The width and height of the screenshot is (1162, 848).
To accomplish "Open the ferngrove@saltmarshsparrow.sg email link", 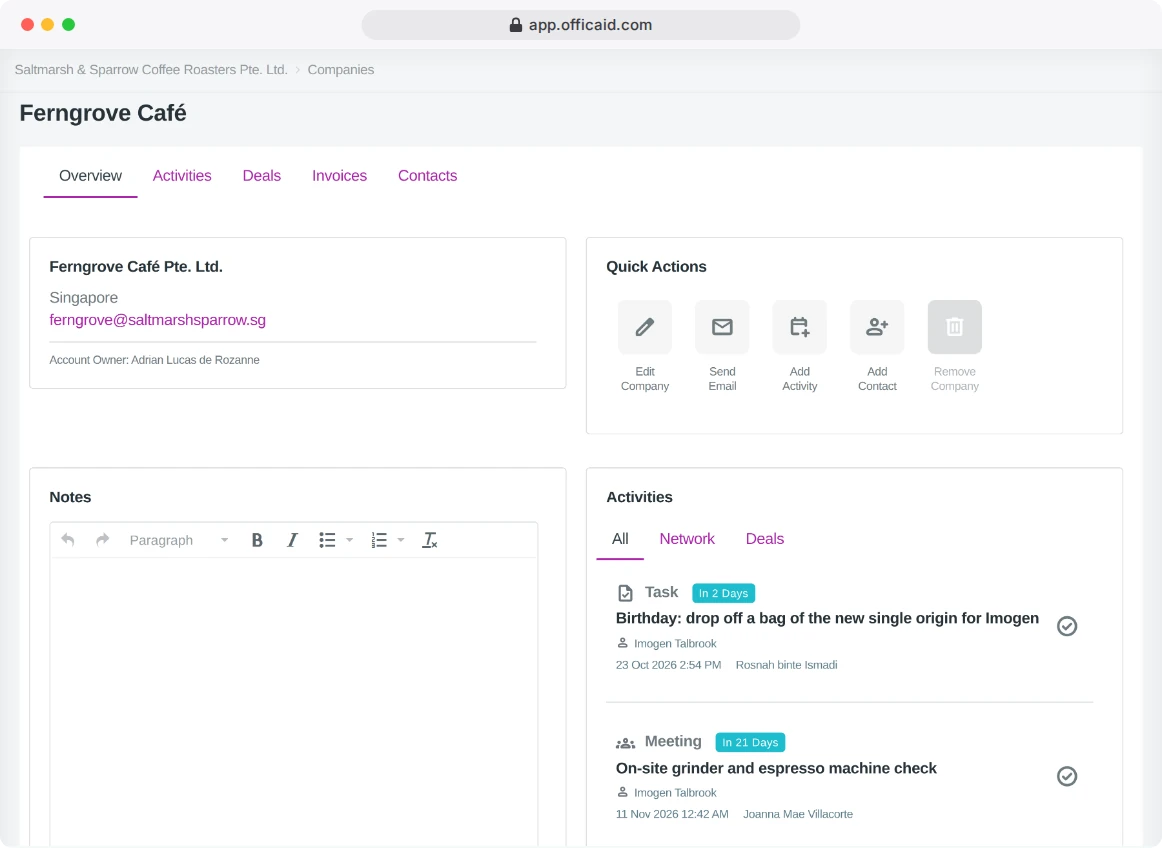I will [x=157, y=319].
